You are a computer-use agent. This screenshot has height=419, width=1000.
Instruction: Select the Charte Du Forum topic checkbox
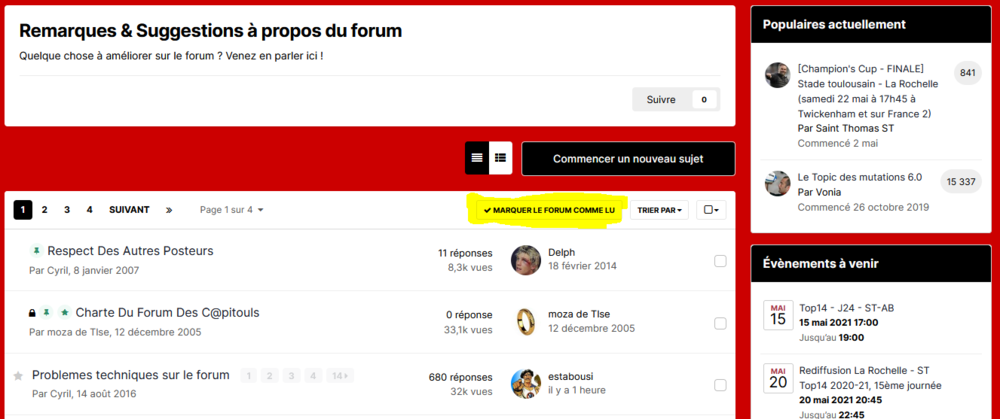click(720, 323)
